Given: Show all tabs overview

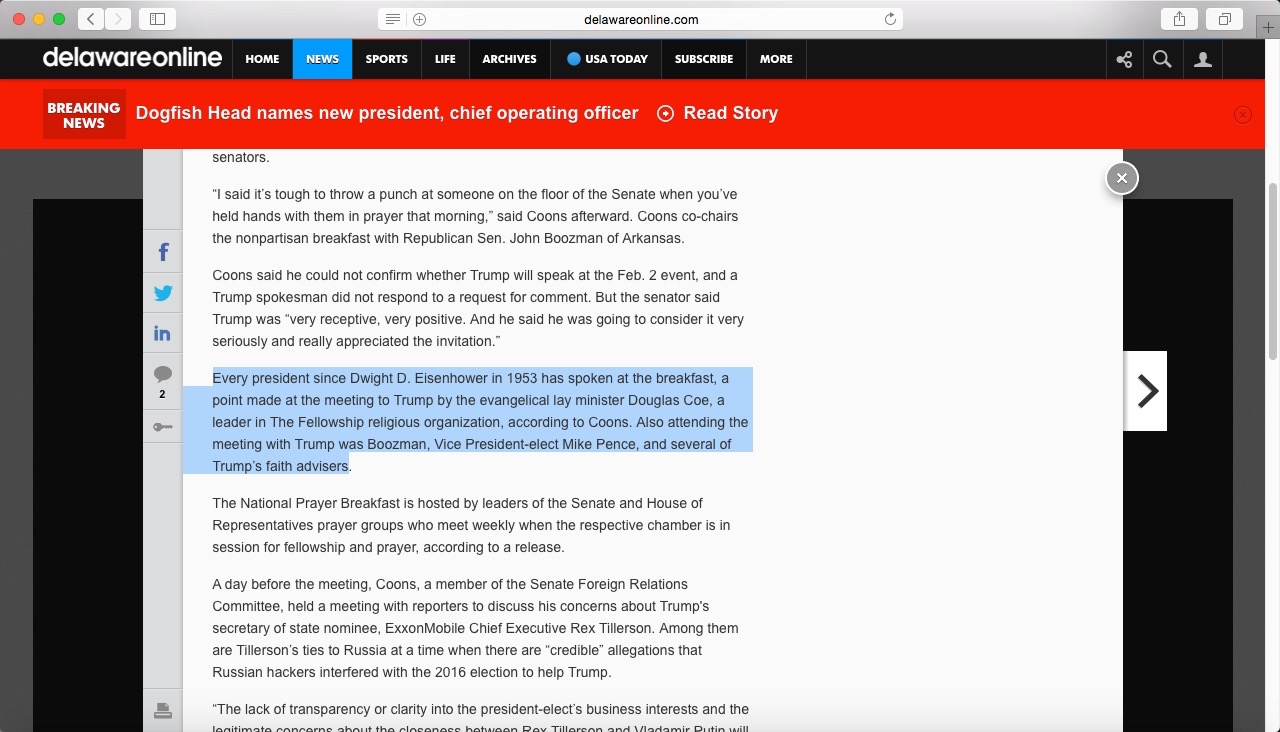Looking at the screenshot, I should tap(1224, 19).
